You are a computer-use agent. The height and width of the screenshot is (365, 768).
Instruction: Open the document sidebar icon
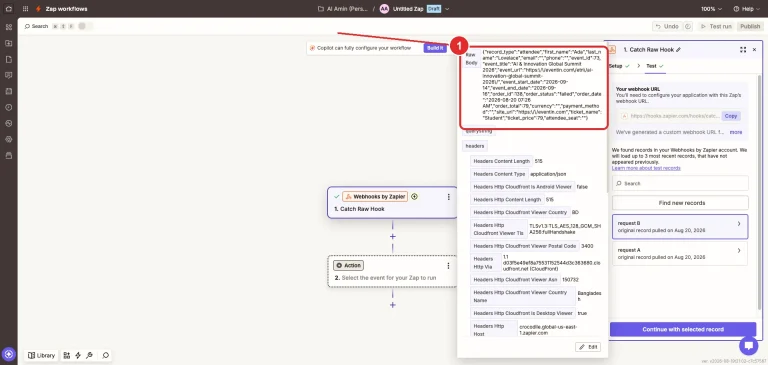tap(9, 59)
